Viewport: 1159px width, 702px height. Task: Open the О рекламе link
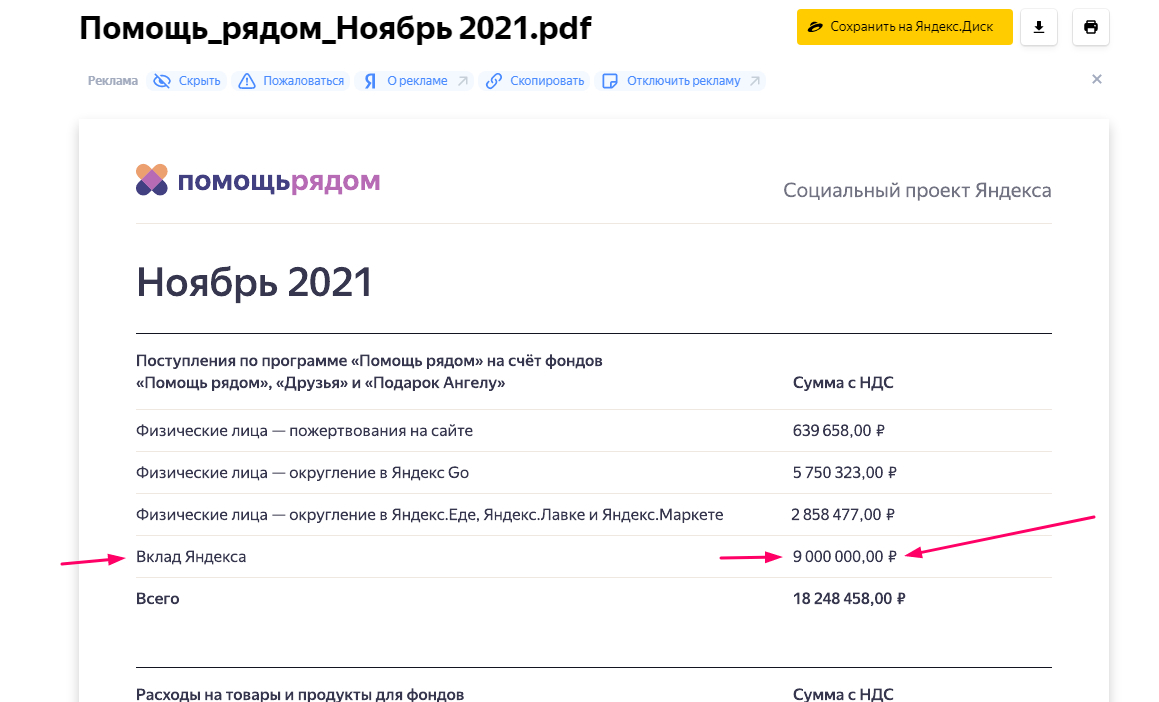pos(417,81)
